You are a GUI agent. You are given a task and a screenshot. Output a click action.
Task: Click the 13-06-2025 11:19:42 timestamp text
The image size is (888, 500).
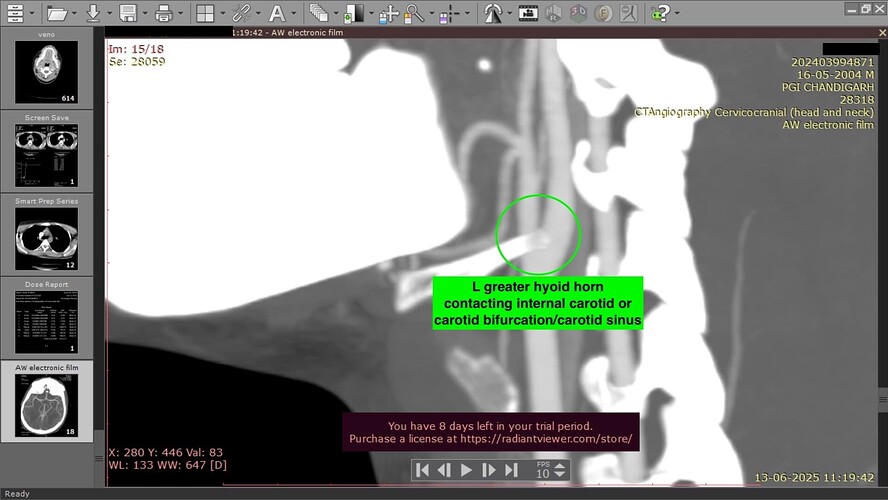(814, 477)
